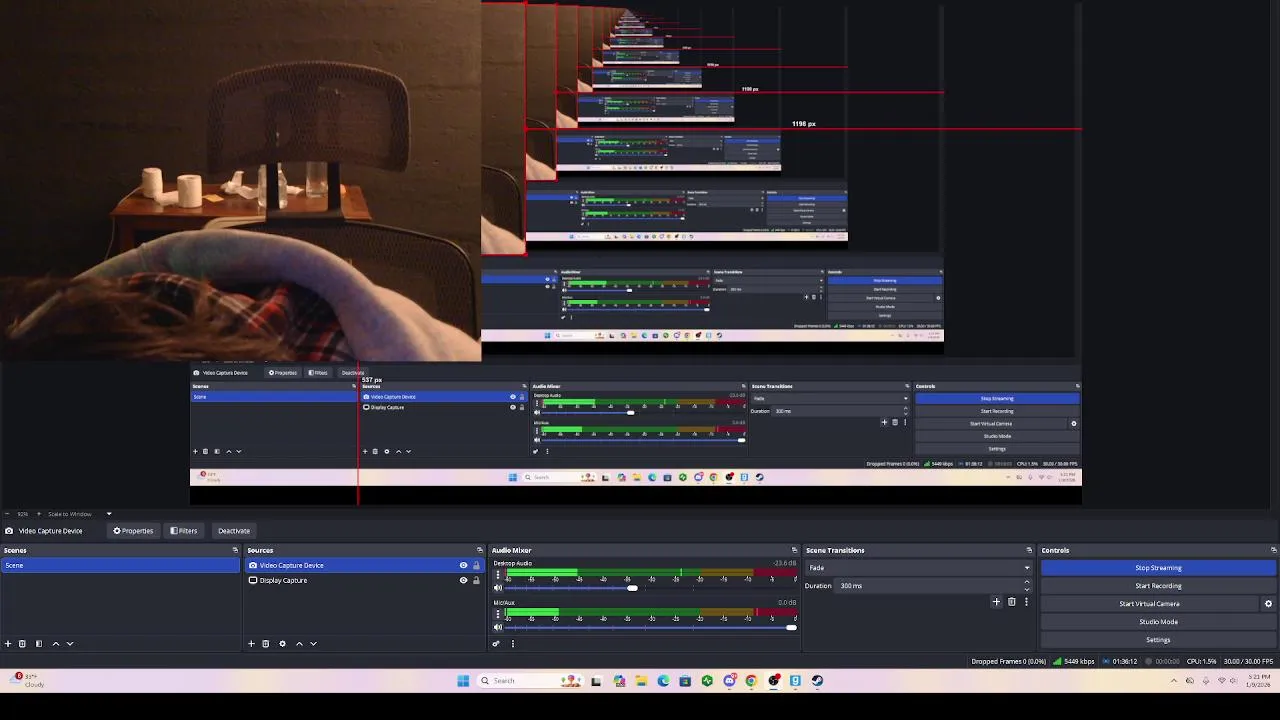Add a new scene with plus icon
Screen dimensions: 1280x720
click(x=8, y=644)
